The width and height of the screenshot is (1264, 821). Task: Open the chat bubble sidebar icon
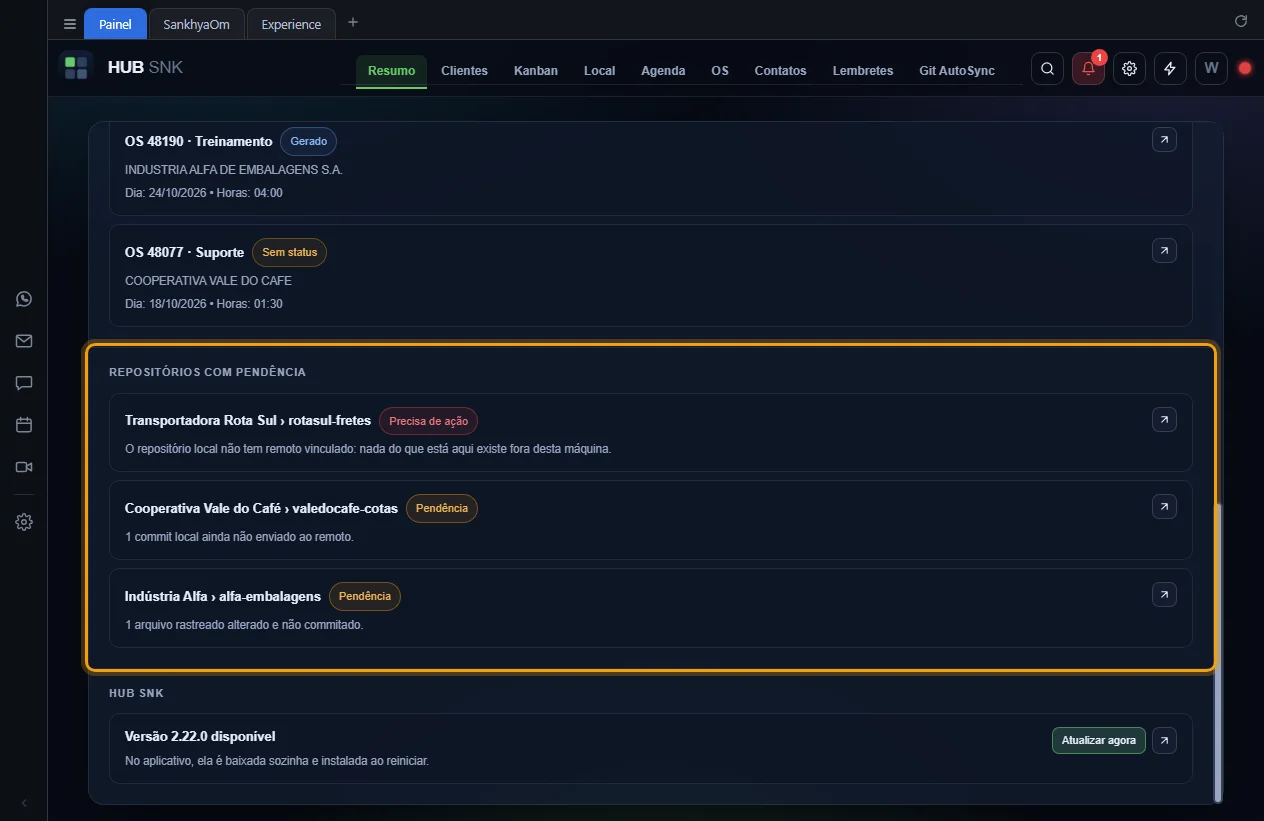pos(24,383)
